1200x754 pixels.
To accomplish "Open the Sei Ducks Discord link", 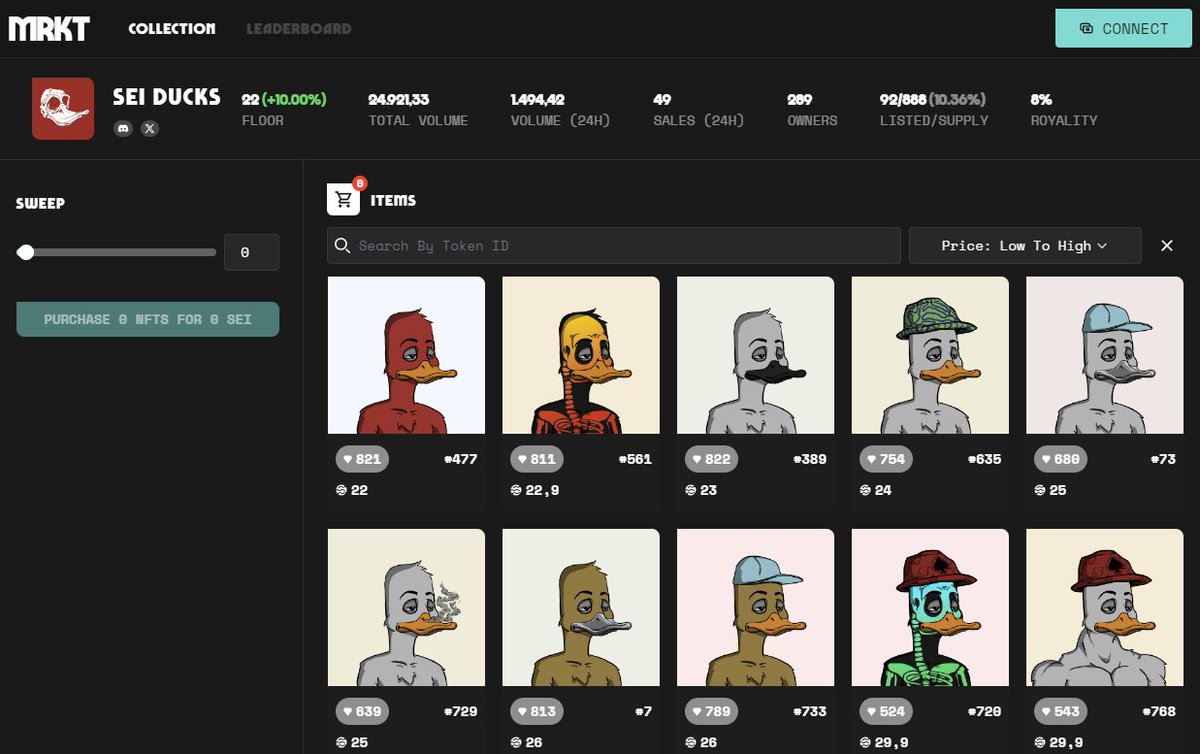I will point(122,128).
